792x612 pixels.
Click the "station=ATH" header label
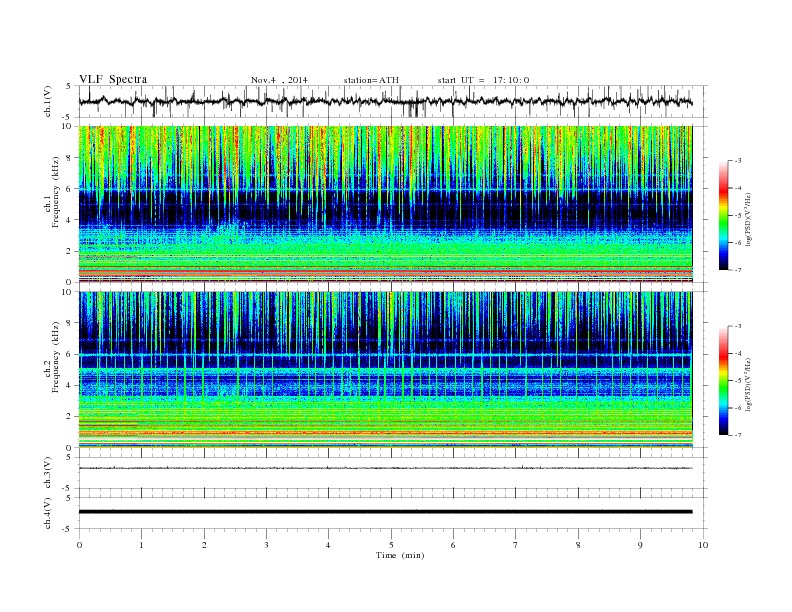click(x=371, y=80)
